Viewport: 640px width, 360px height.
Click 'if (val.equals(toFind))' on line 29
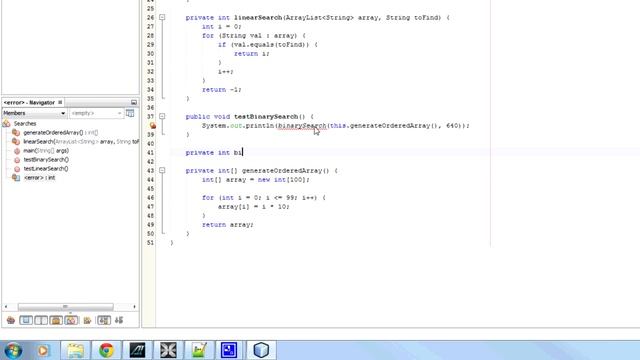(x=264, y=44)
